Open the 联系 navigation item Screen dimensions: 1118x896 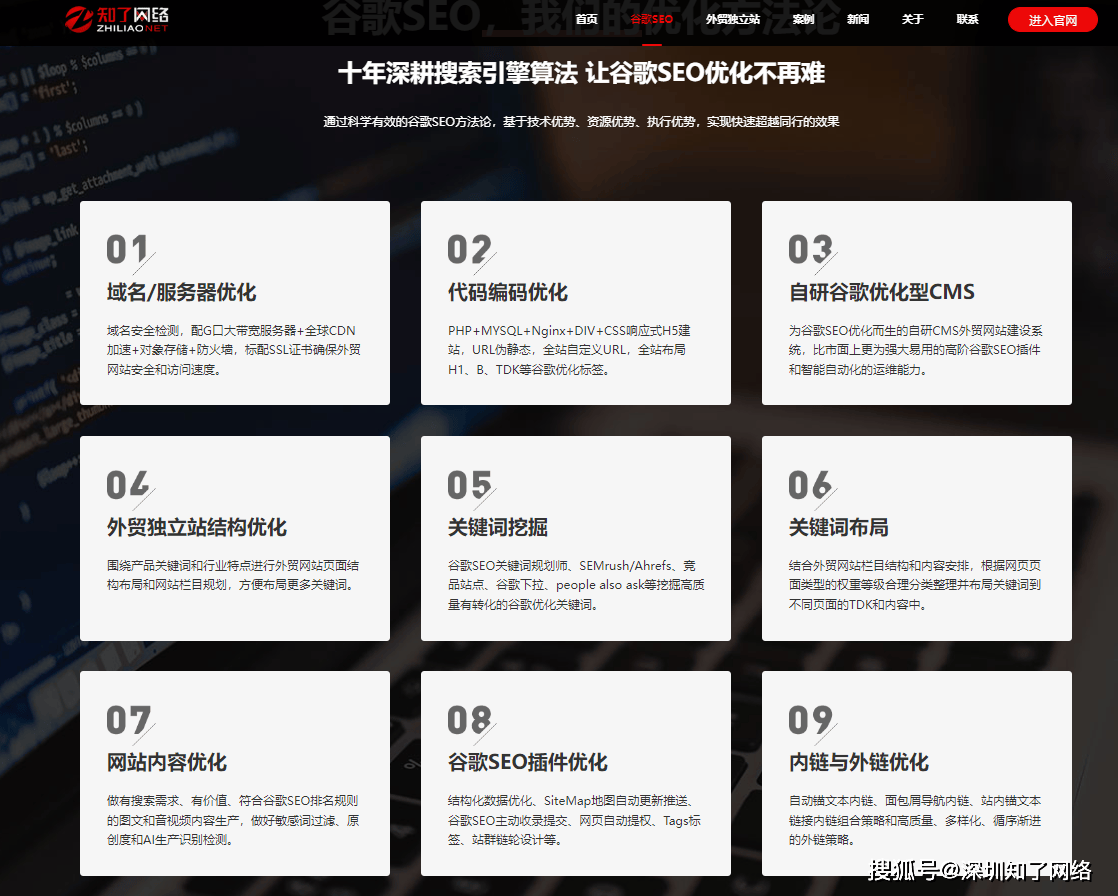[x=966, y=19]
